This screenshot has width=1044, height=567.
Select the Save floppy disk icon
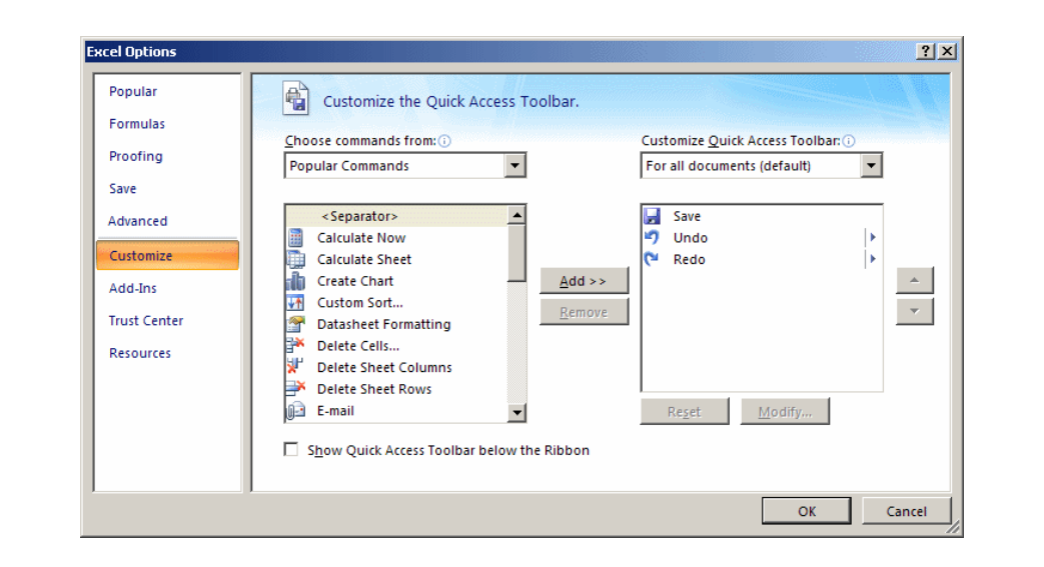[652, 216]
